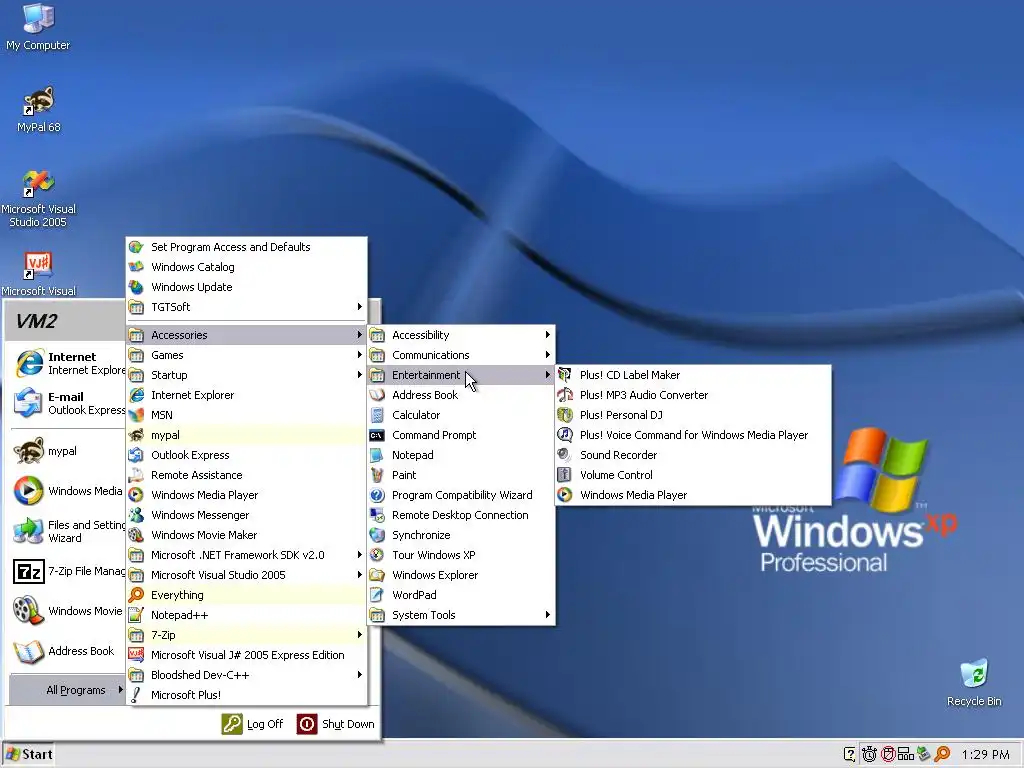Select Set Program Access and Defaults
1024x768 pixels.
(246, 247)
